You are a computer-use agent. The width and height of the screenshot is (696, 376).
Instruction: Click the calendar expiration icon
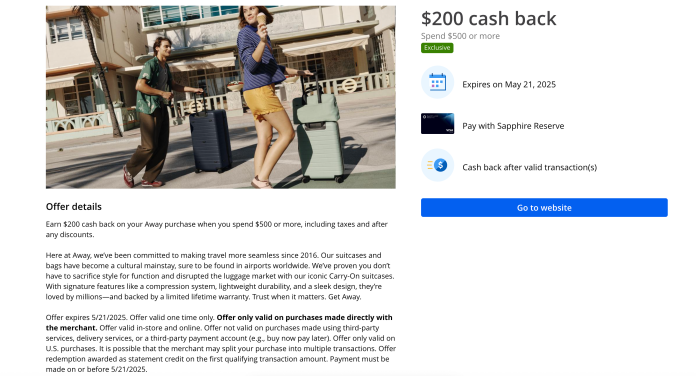[437, 82]
